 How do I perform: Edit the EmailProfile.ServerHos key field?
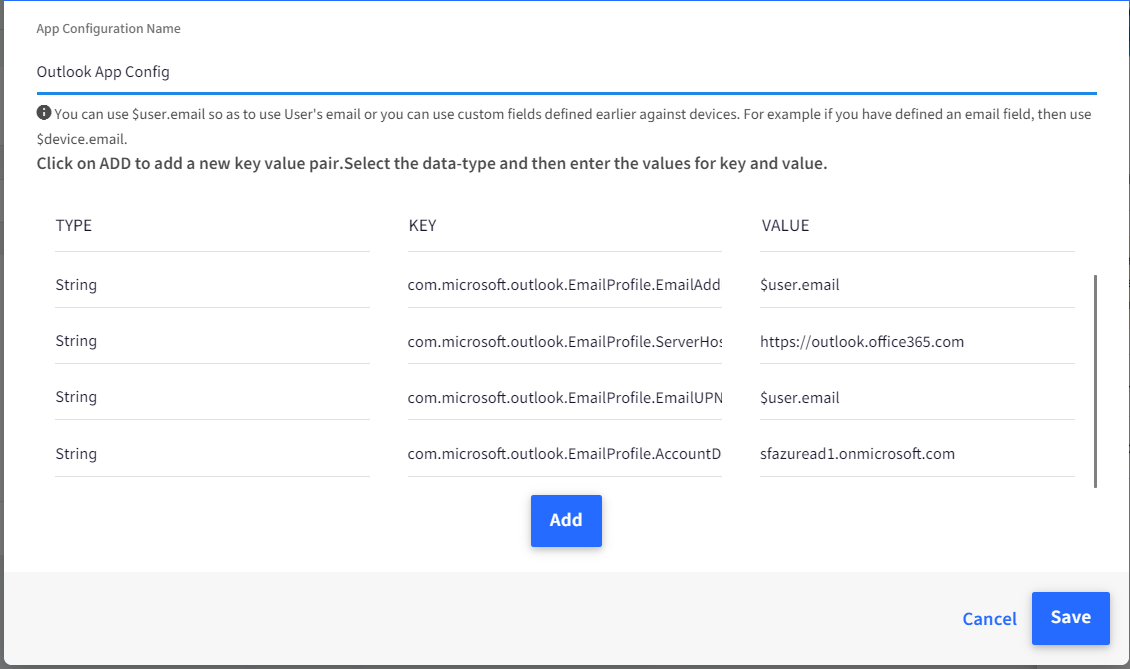[565, 341]
